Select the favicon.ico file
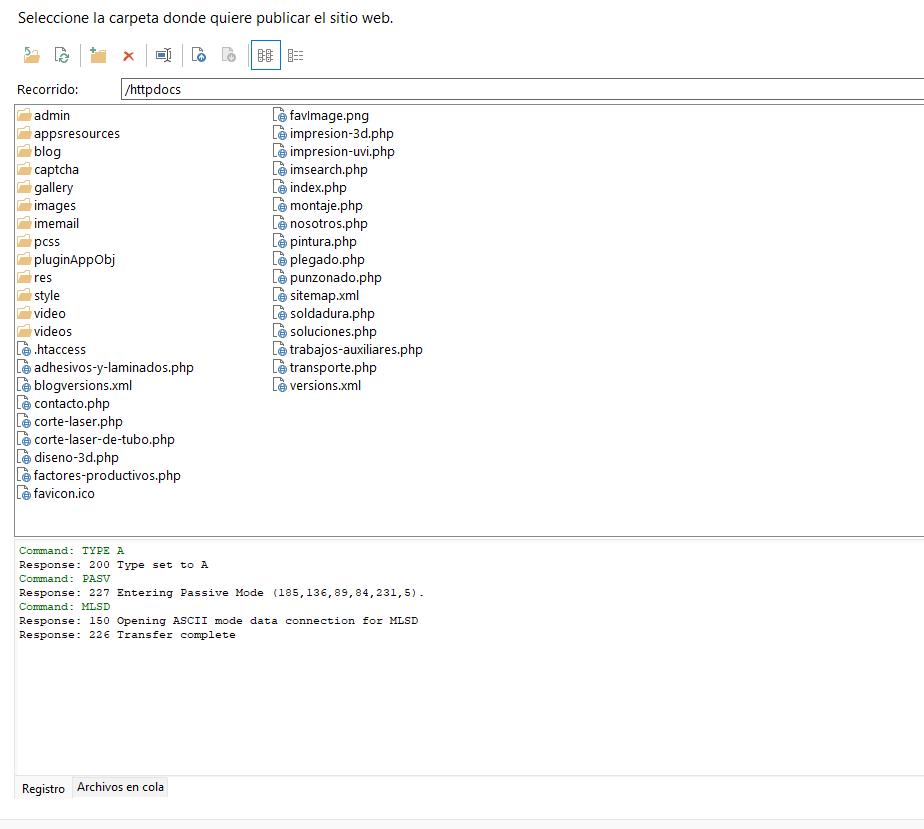The width and height of the screenshot is (924, 829). click(64, 494)
